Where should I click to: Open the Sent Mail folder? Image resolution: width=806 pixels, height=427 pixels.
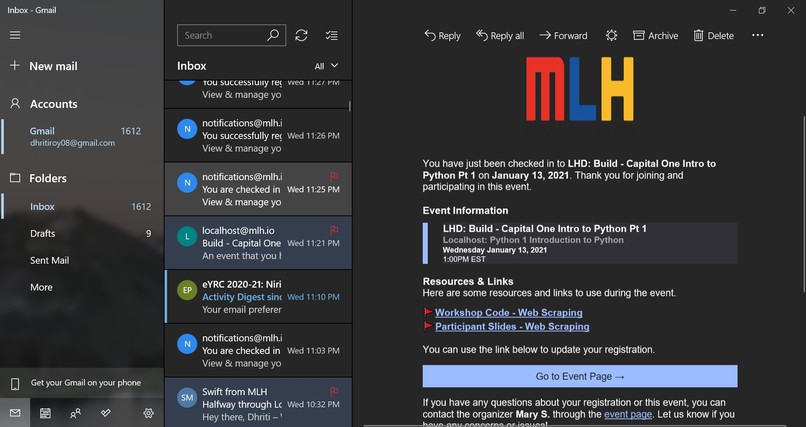tap(82, 260)
